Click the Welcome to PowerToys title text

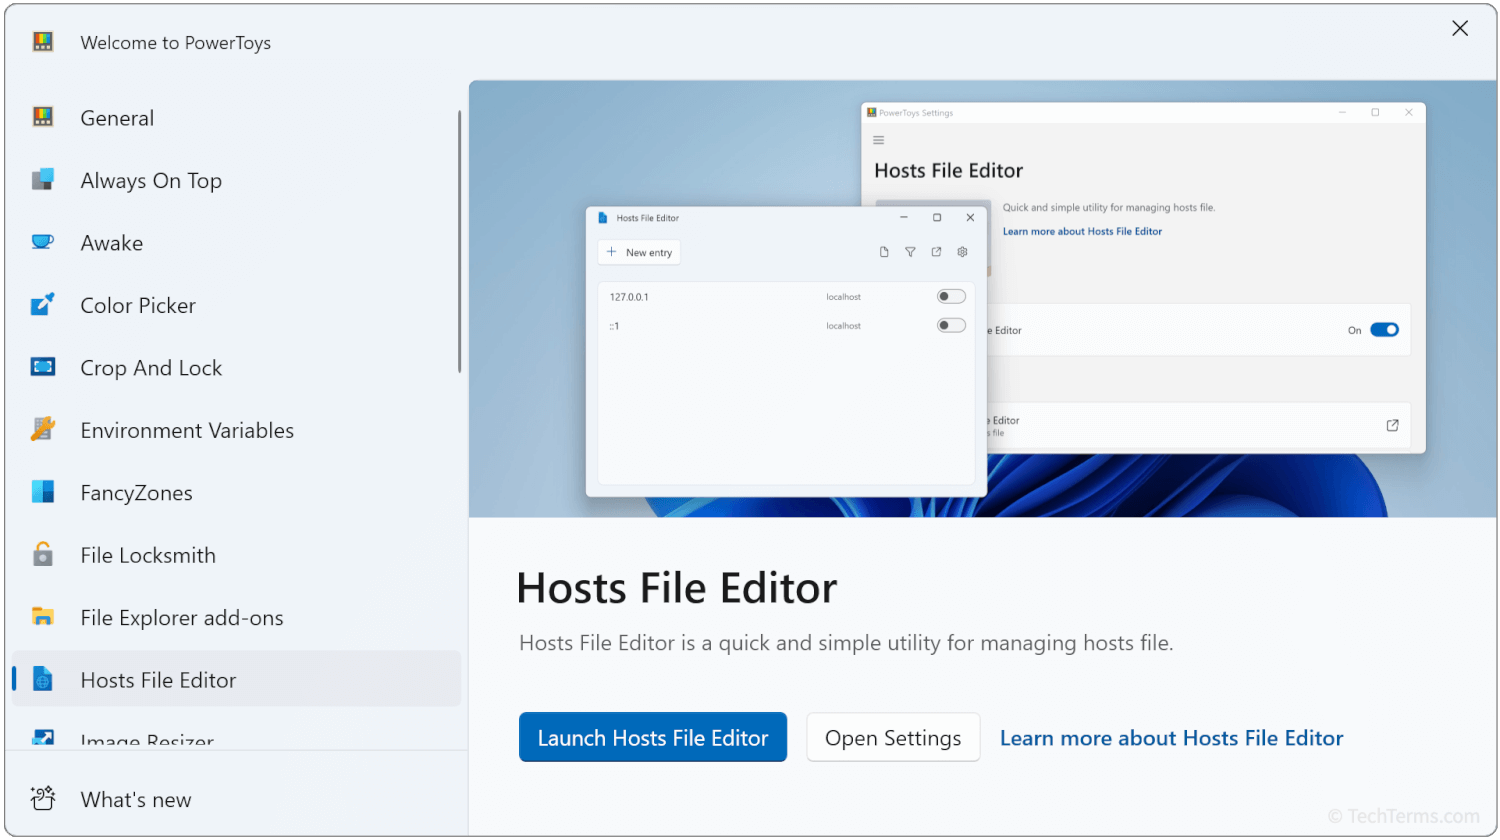pyautogui.click(x=176, y=42)
